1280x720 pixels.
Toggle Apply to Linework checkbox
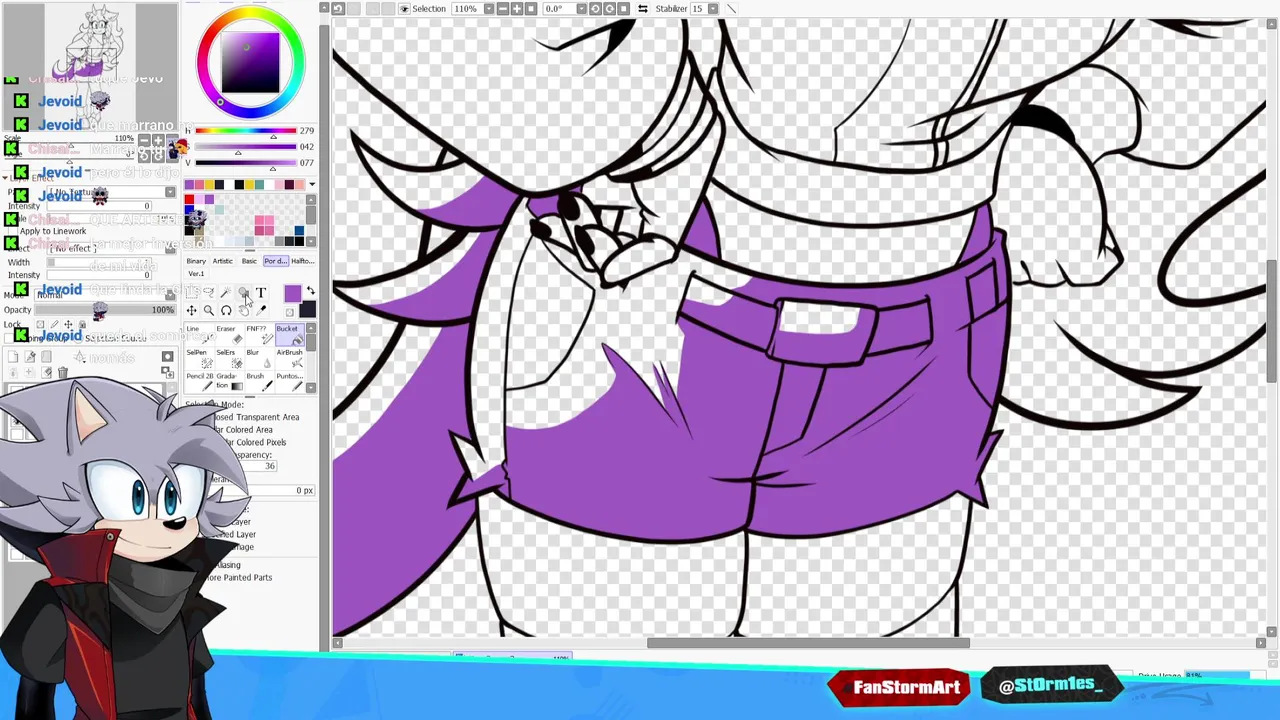tap(12, 231)
